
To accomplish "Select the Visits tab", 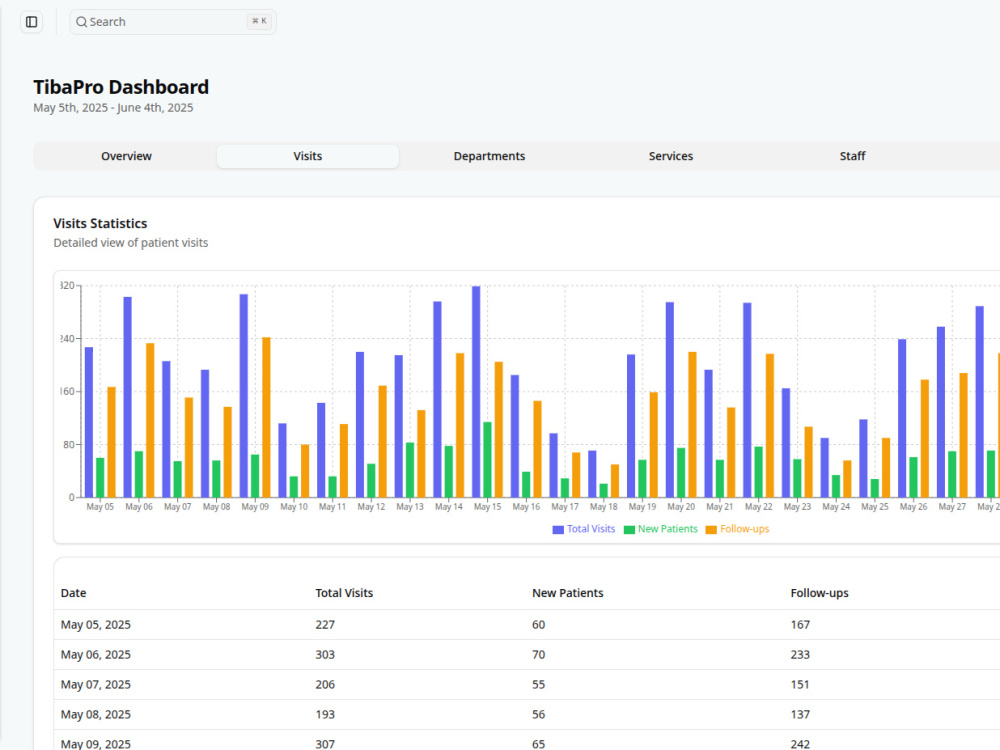I will point(307,156).
